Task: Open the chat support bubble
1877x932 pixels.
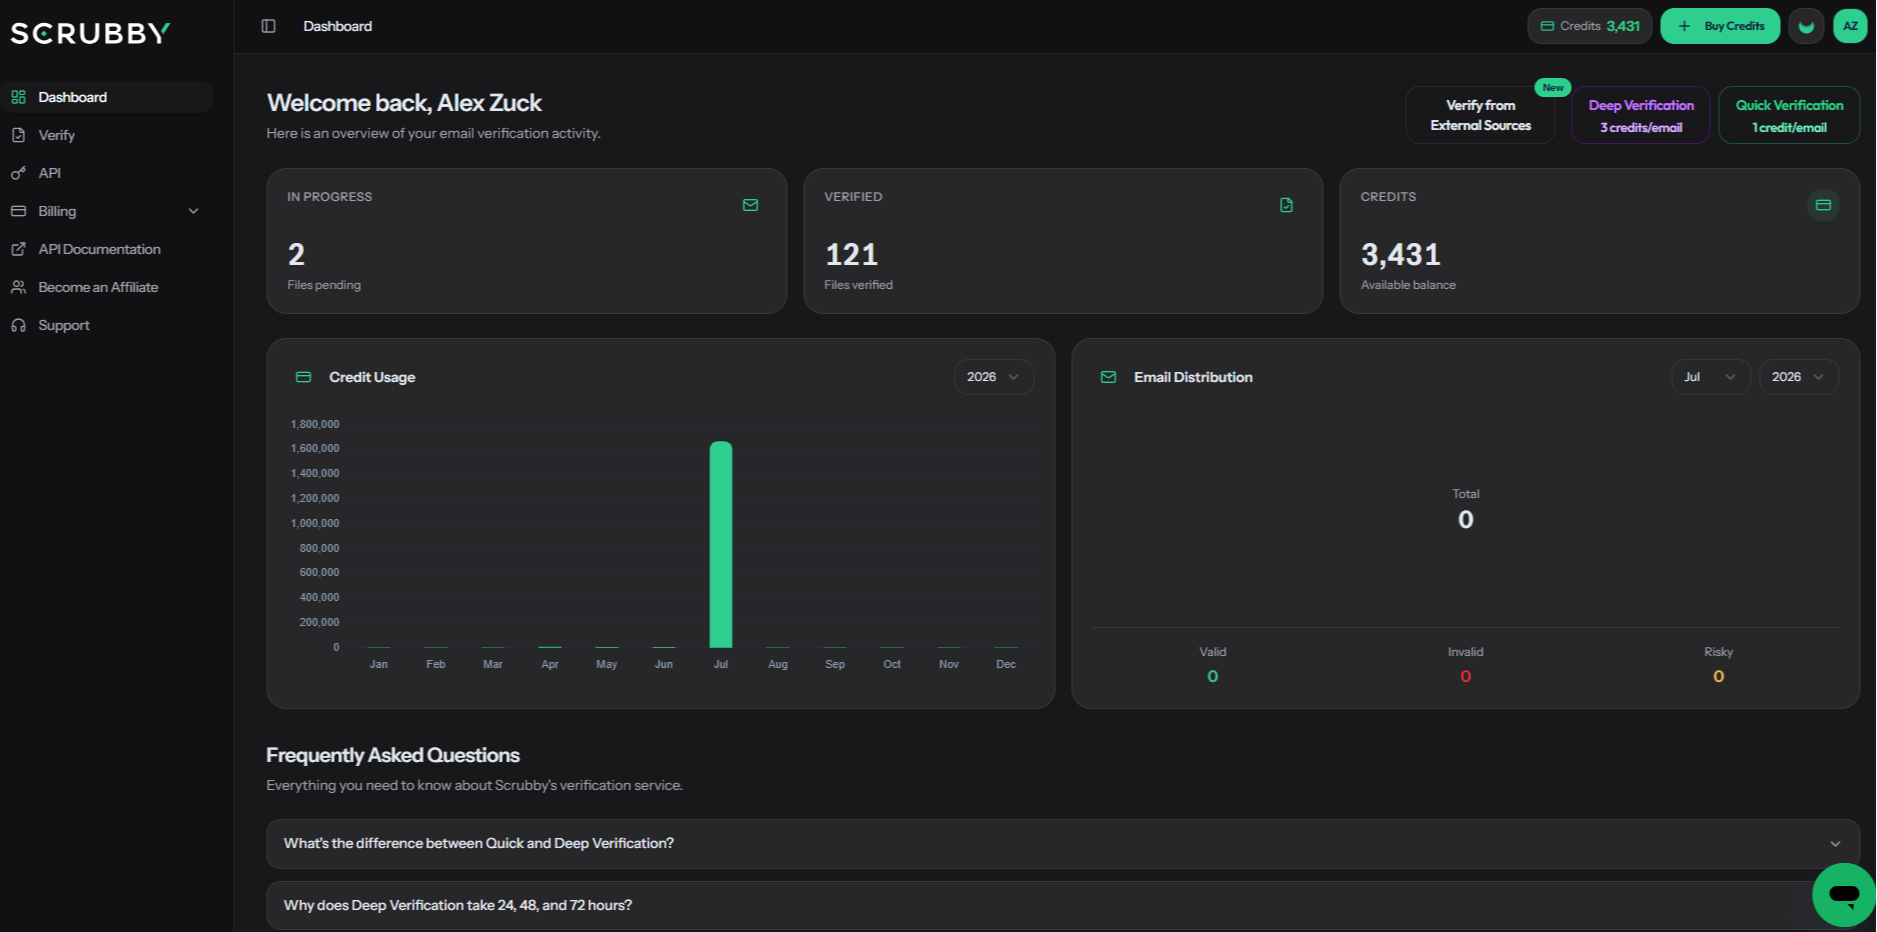Action: coord(1843,895)
